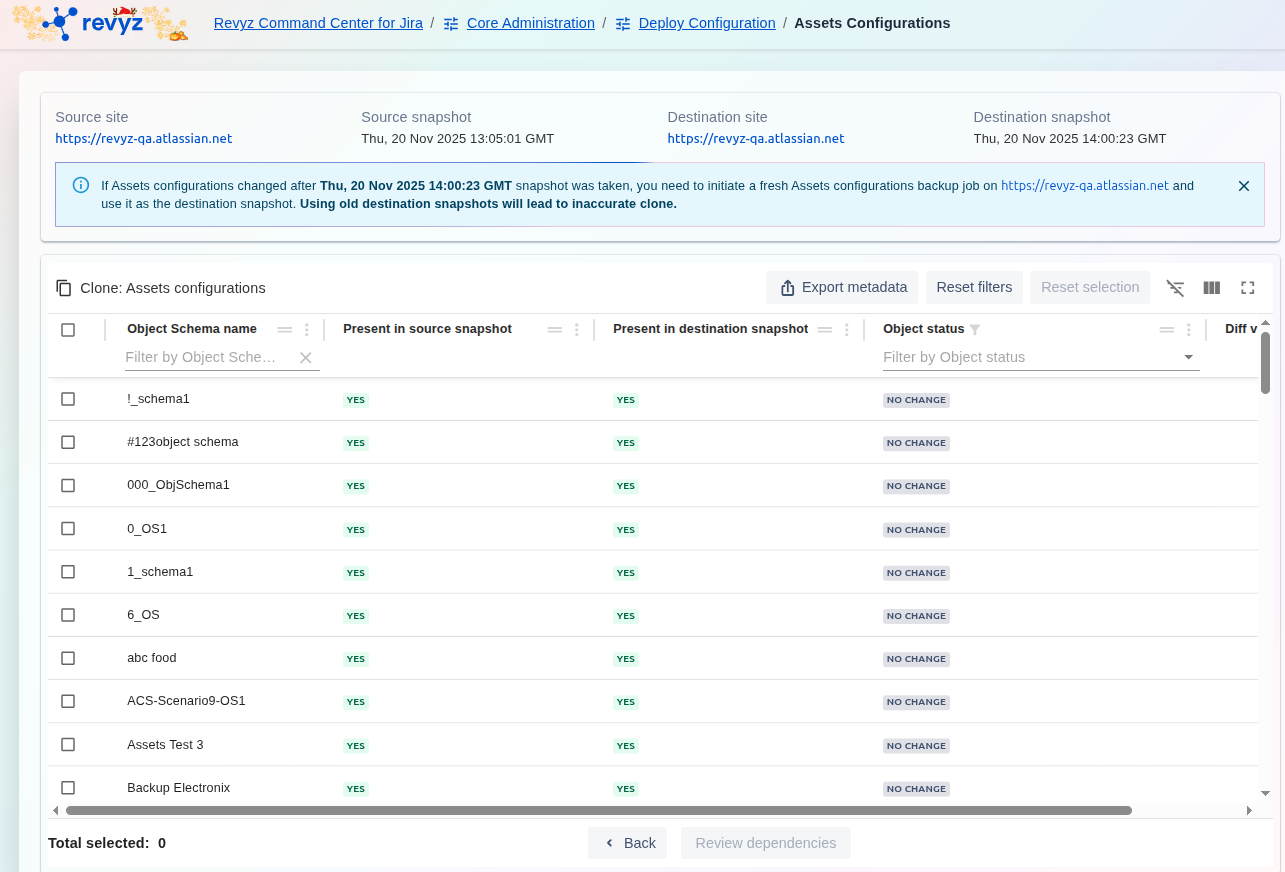The width and height of the screenshot is (1285, 872).
Task: Click the horizontal table scrollbar
Action: [598, 811]
